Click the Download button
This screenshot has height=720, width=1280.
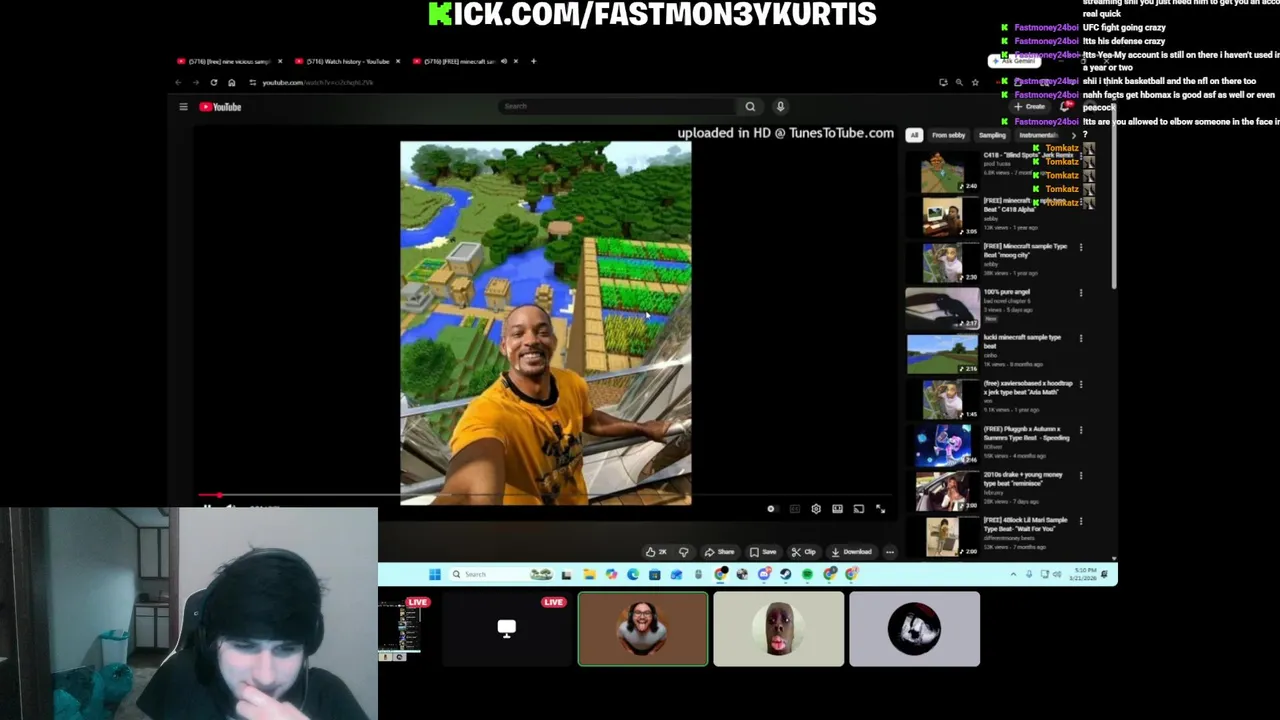click(851, 552)
